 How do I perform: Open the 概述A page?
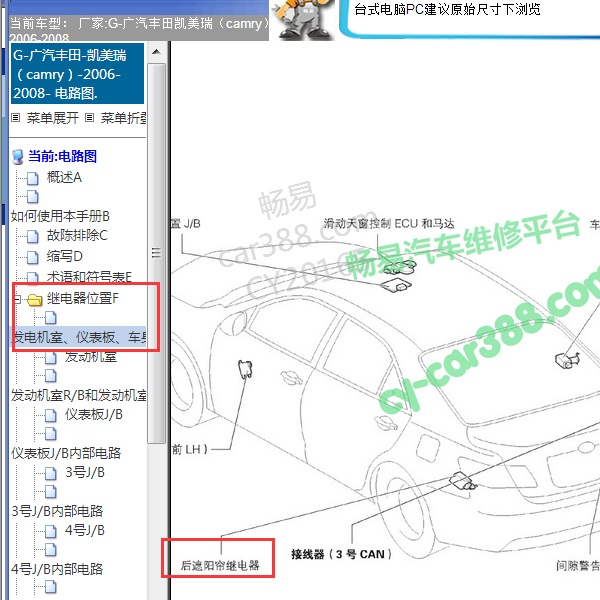click(64, 177)
